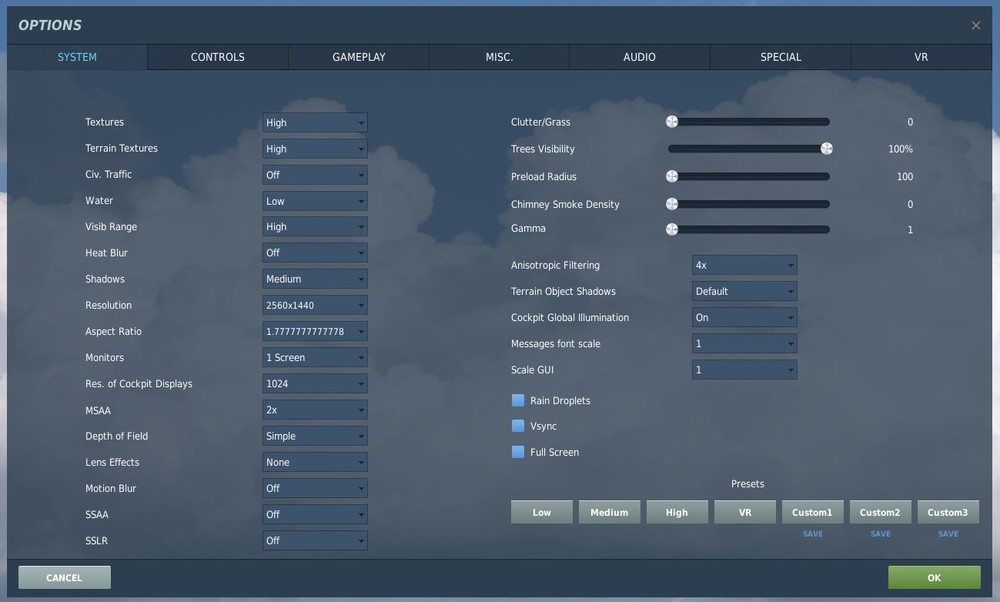The height and width of the screenshot is (602, 1000).
Task: Open the Water quality dropdown
Action: tap(314, 201)
